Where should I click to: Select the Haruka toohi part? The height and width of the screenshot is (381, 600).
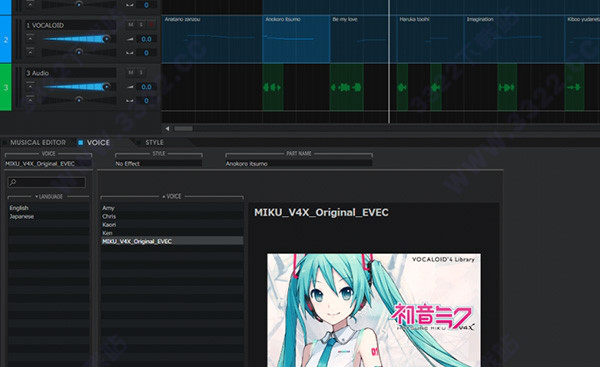pyautogui.click(x=430, y=39)
